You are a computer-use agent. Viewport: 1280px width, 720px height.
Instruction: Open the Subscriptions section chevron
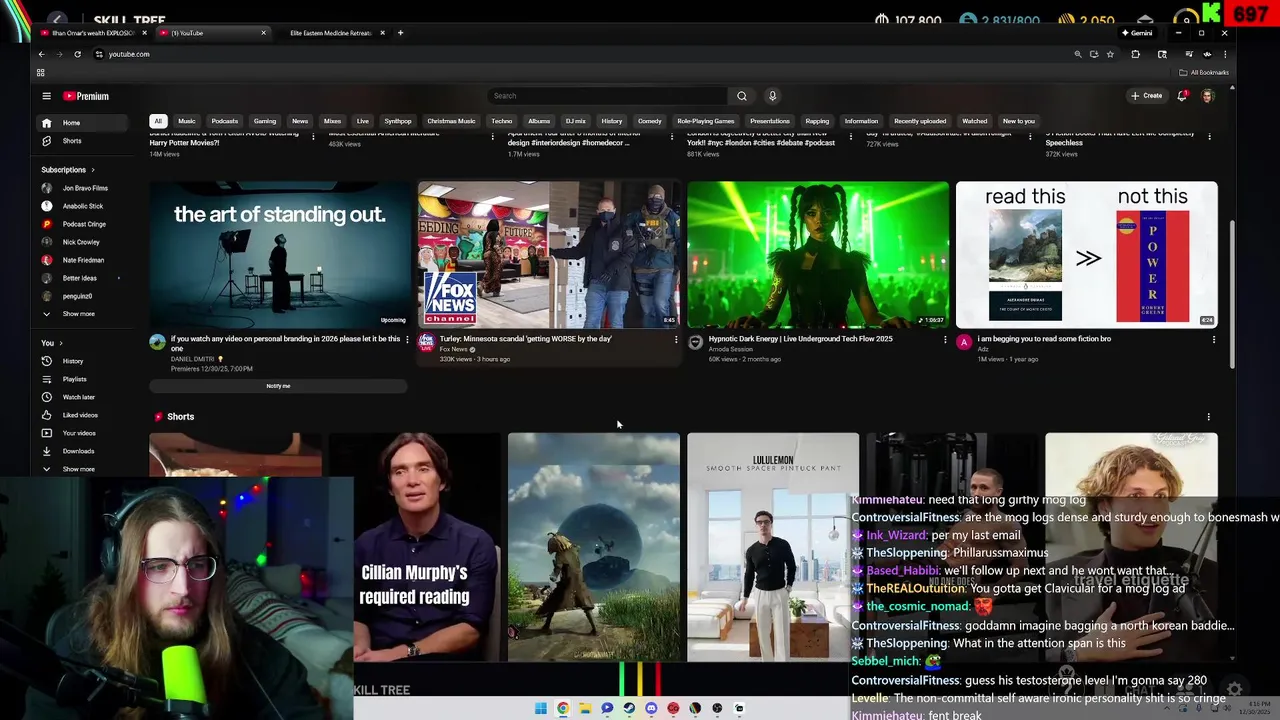(x=93, y=170)
